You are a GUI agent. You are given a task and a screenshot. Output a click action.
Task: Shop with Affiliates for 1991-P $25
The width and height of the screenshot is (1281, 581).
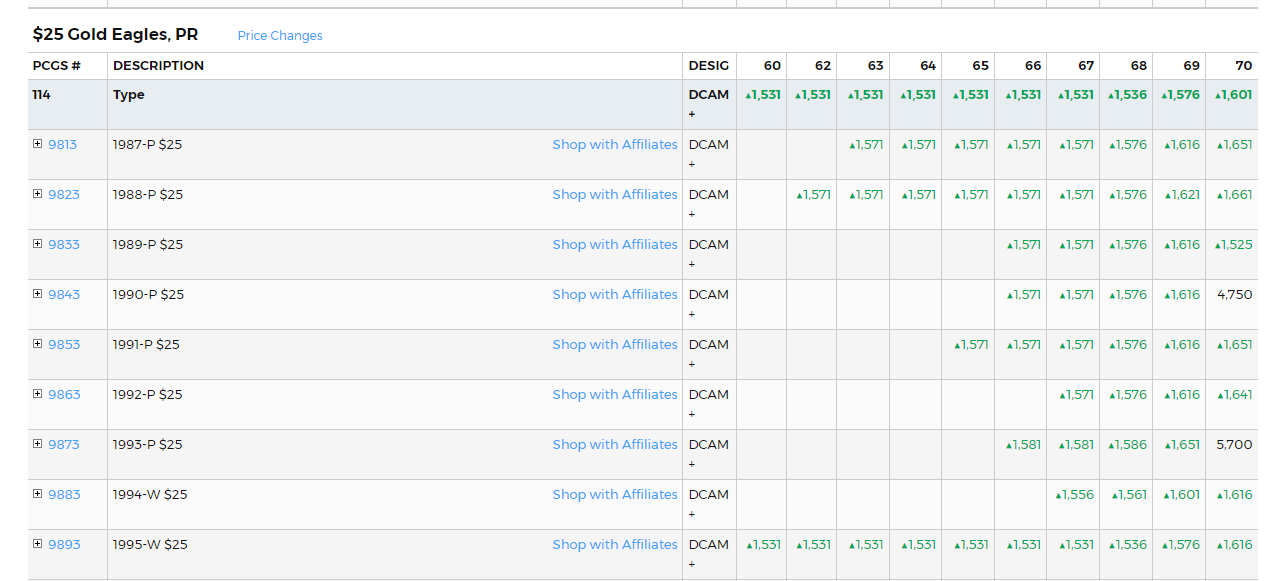pyautogui.click(x=615, y=344)
